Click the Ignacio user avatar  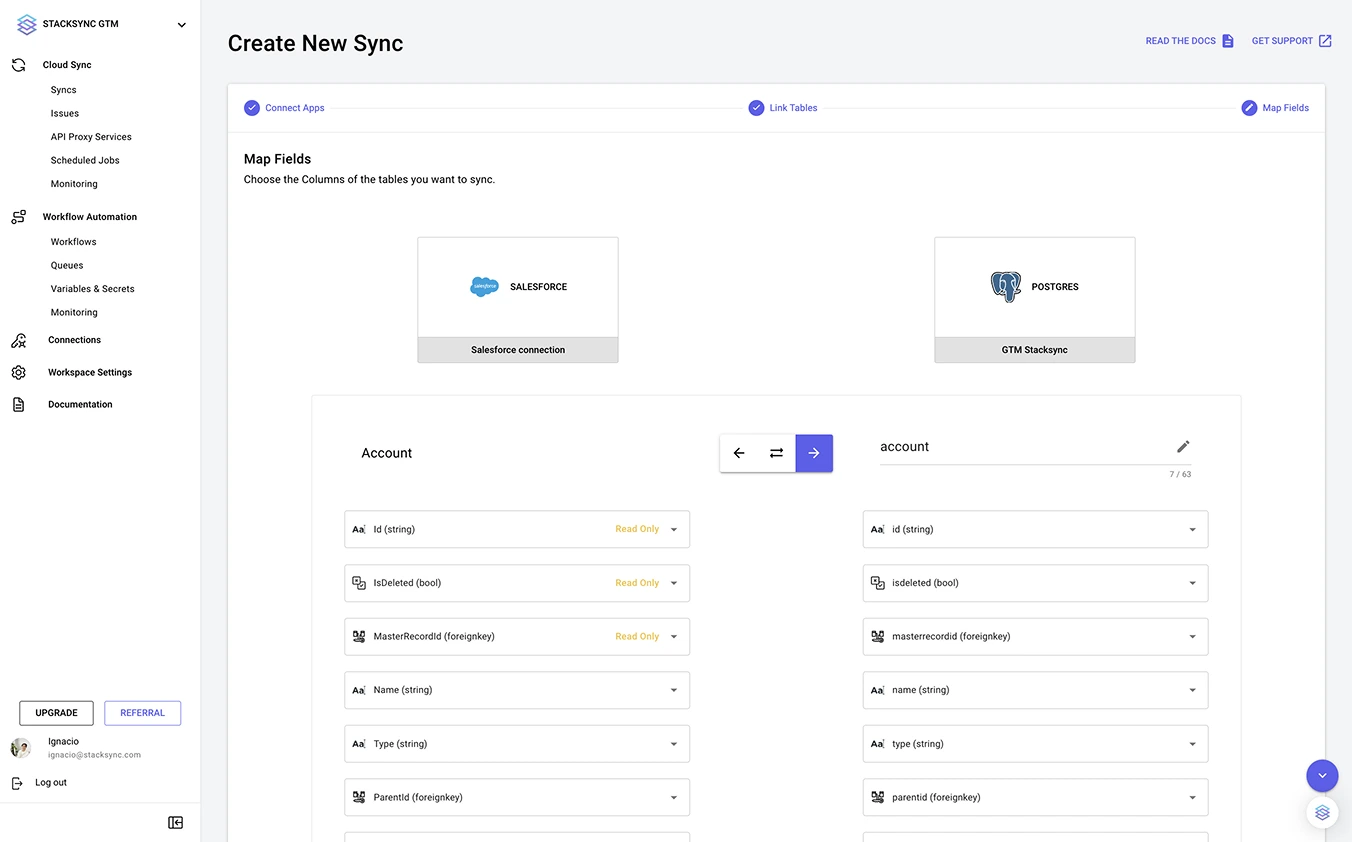20,748
